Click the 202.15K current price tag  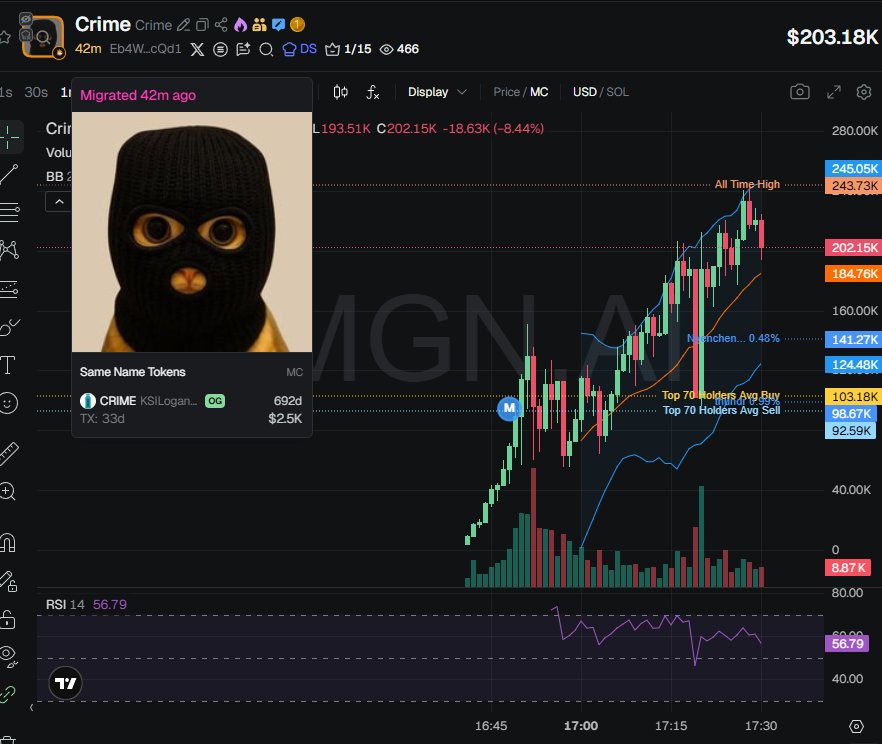(x=853, y=247)
